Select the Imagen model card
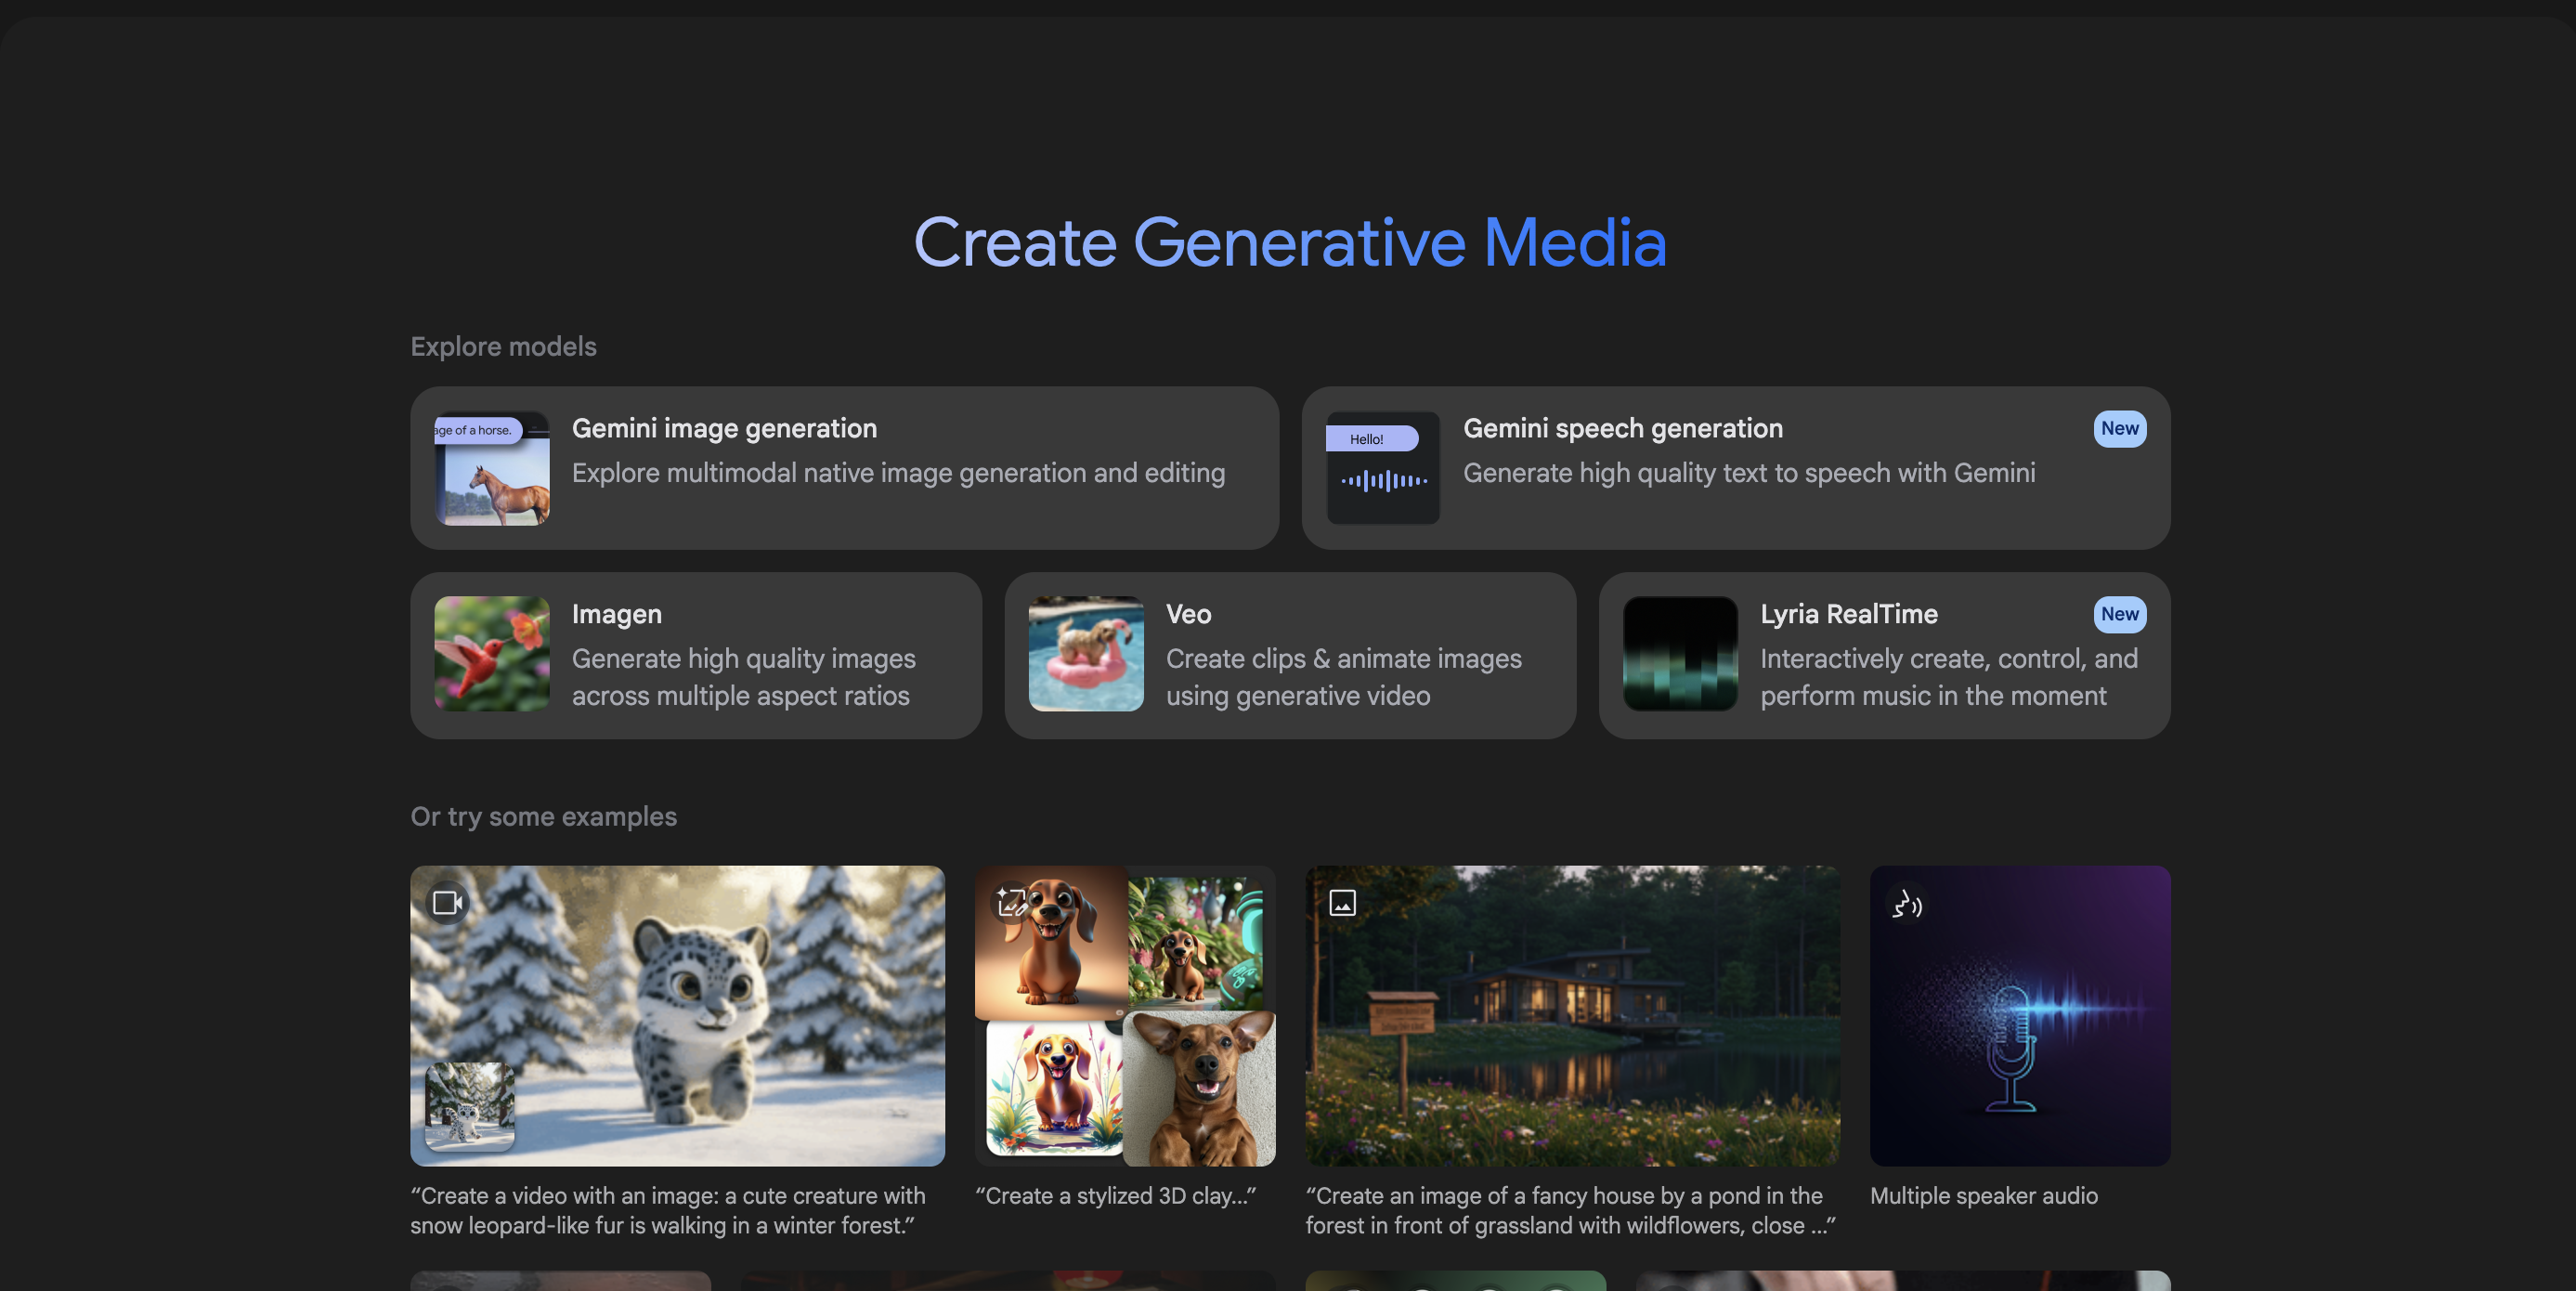Screen dimensions: 2576x1291 tap(697, 655)
